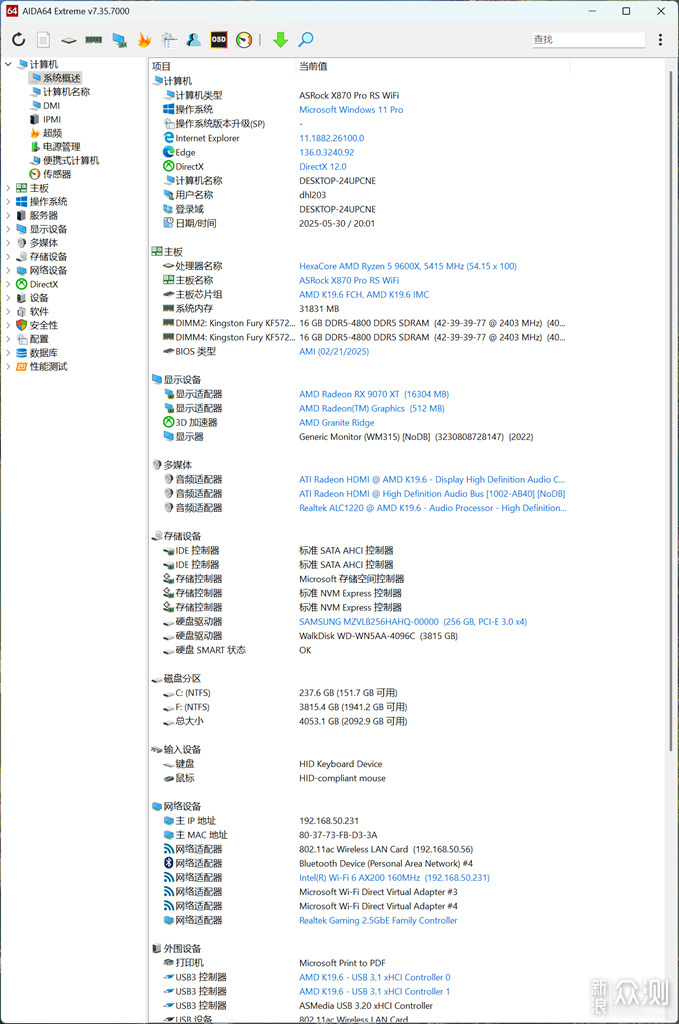679x1024 pixels.
Task: Open the SAMSUNG MZVLB256HAHQ-00000 link
Action: tap(413, 621)
